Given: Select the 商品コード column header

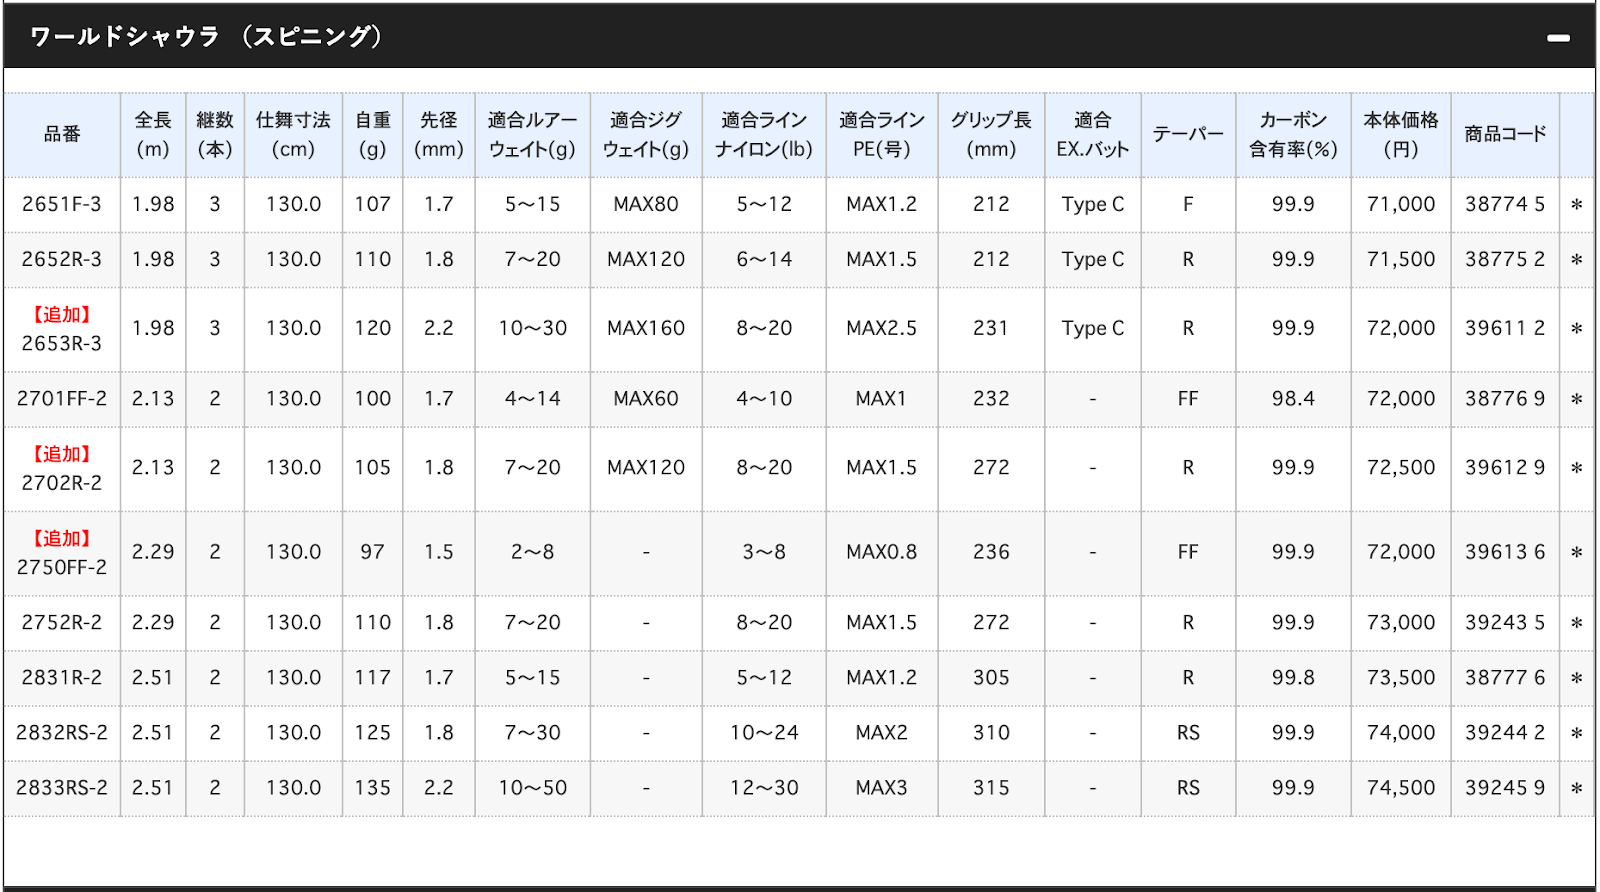Looking at the screenshot, I should 1505,134.
